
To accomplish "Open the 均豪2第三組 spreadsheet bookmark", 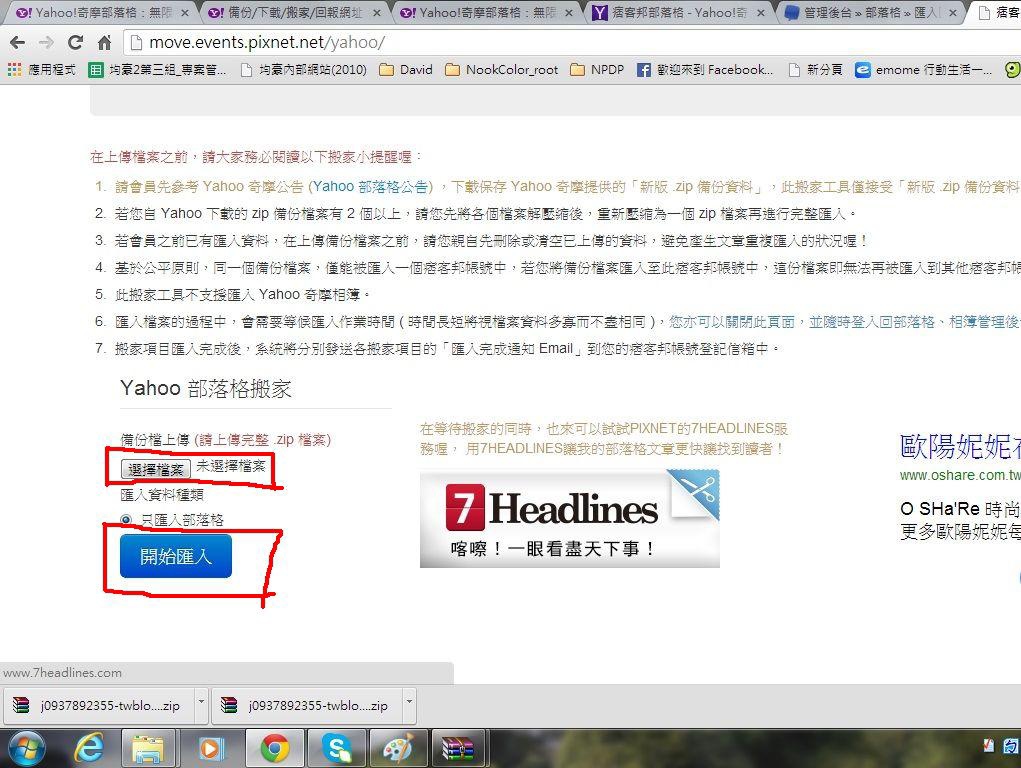I will coord(156,70).
